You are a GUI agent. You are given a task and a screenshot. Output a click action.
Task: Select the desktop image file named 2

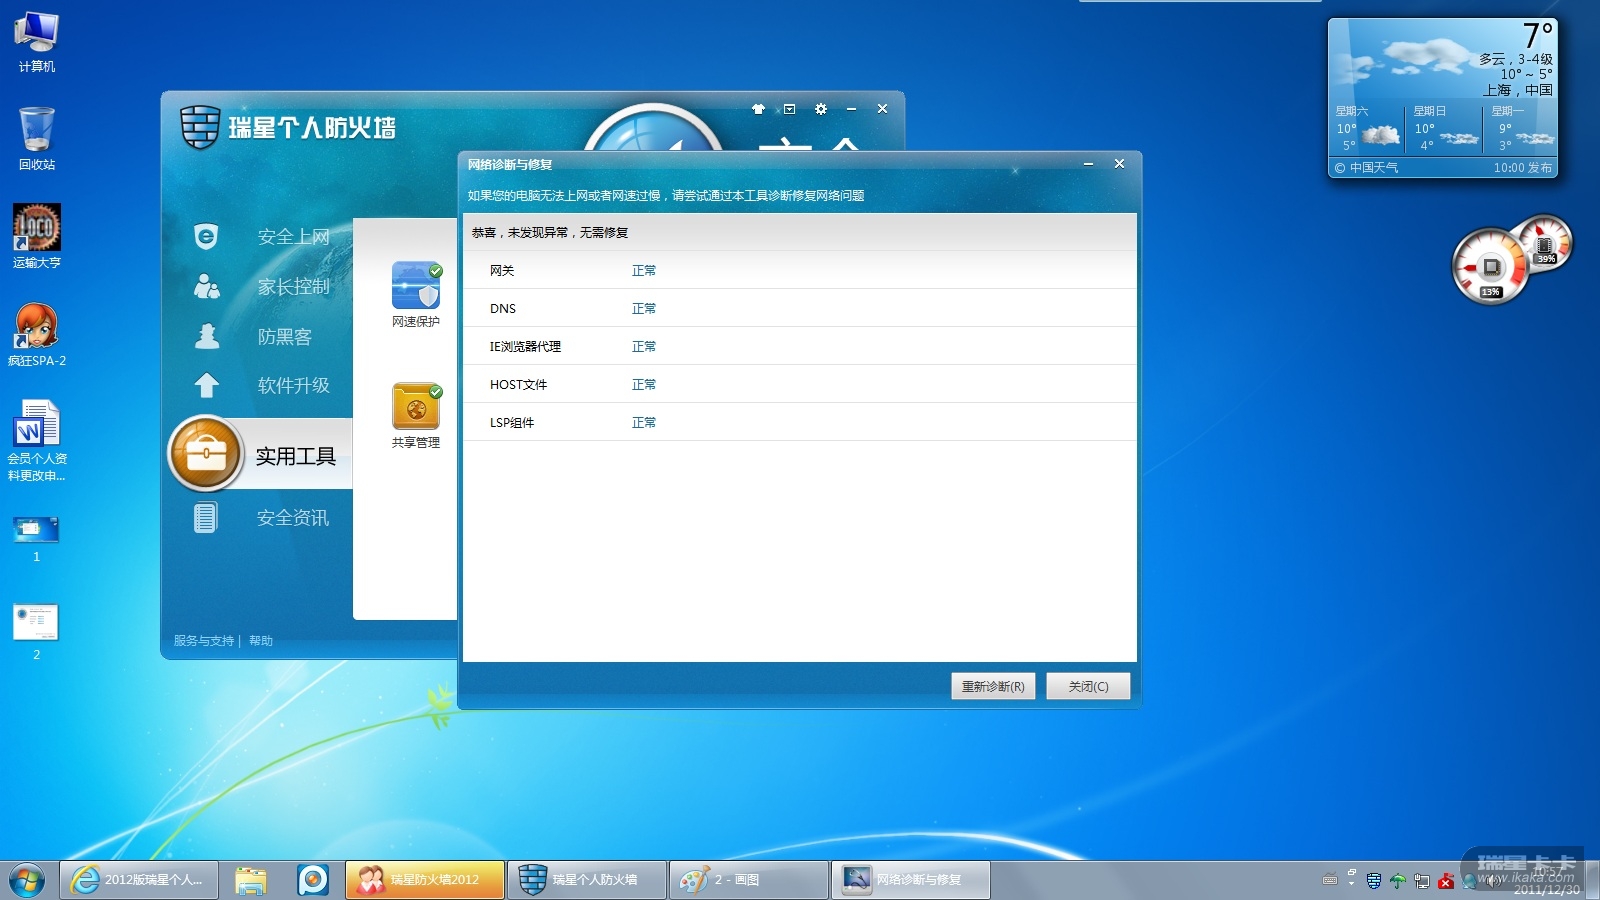point(37,632)
